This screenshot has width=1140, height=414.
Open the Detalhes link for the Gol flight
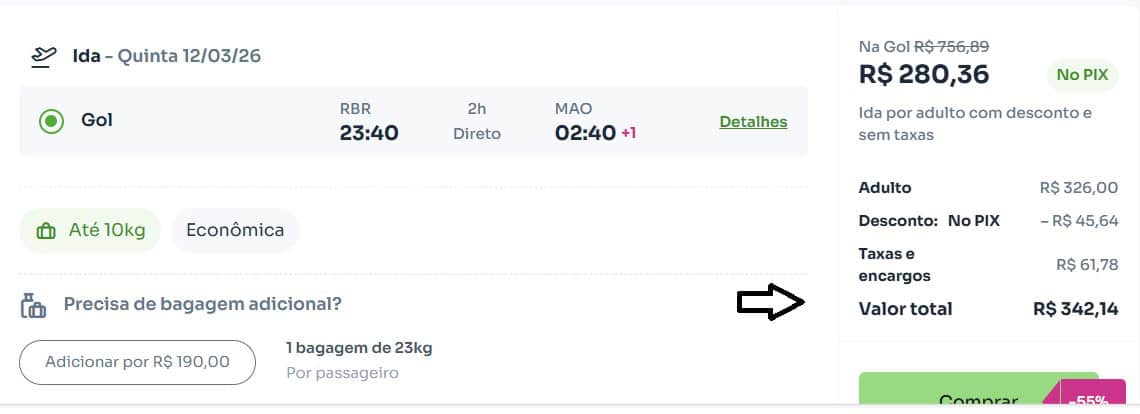click(753, 122)
